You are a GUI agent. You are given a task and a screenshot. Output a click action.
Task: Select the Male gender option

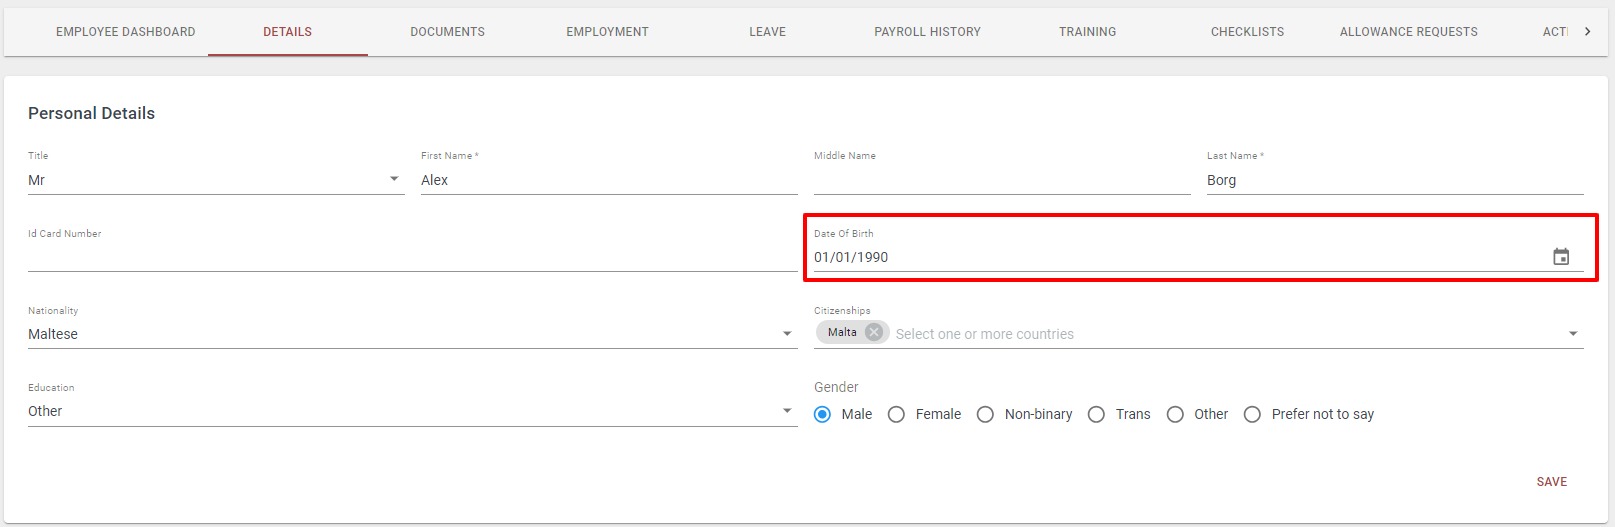pos(822,414)
